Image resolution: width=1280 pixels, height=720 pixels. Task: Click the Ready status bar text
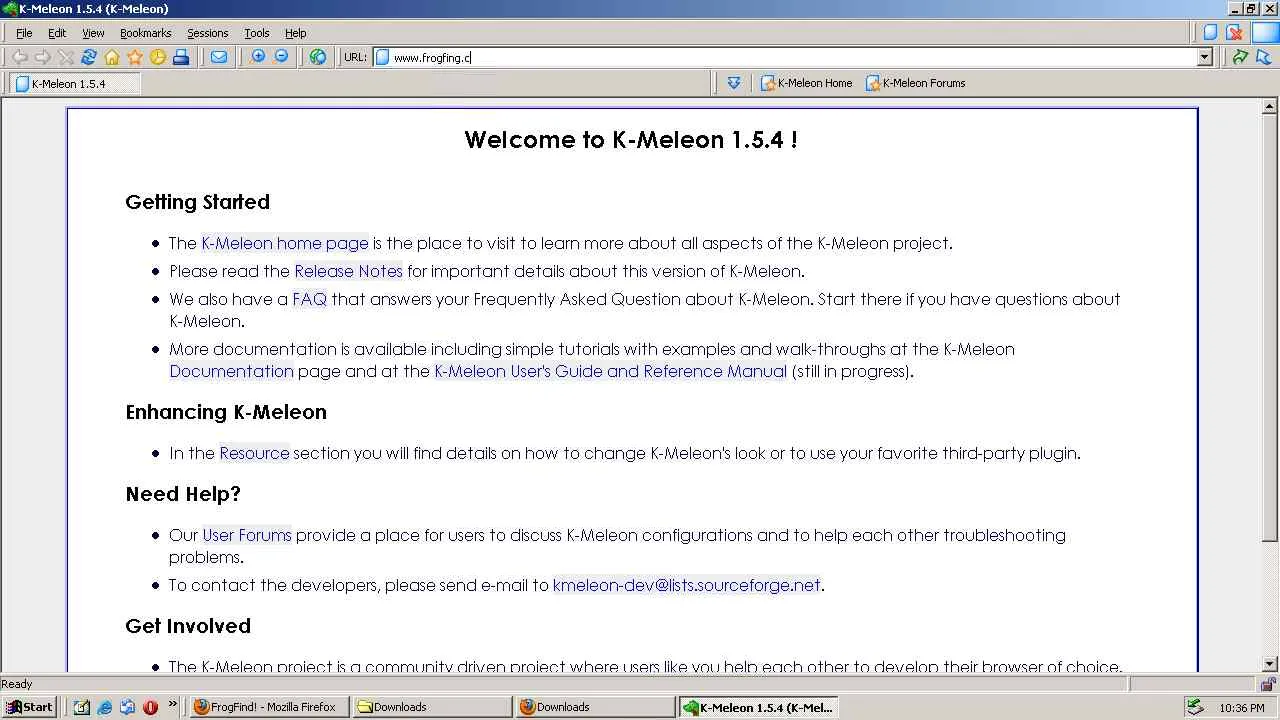(17, 684)
